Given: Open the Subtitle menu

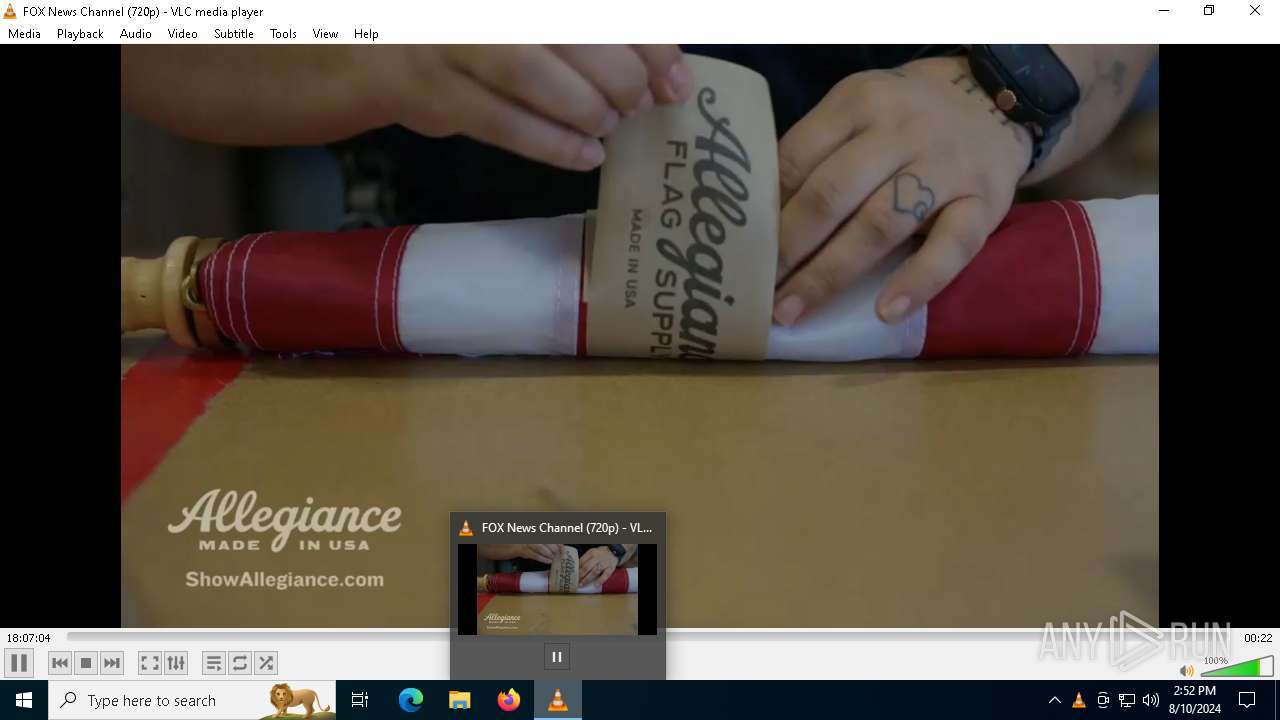Looking at the screenshot, I should [234, 34].
